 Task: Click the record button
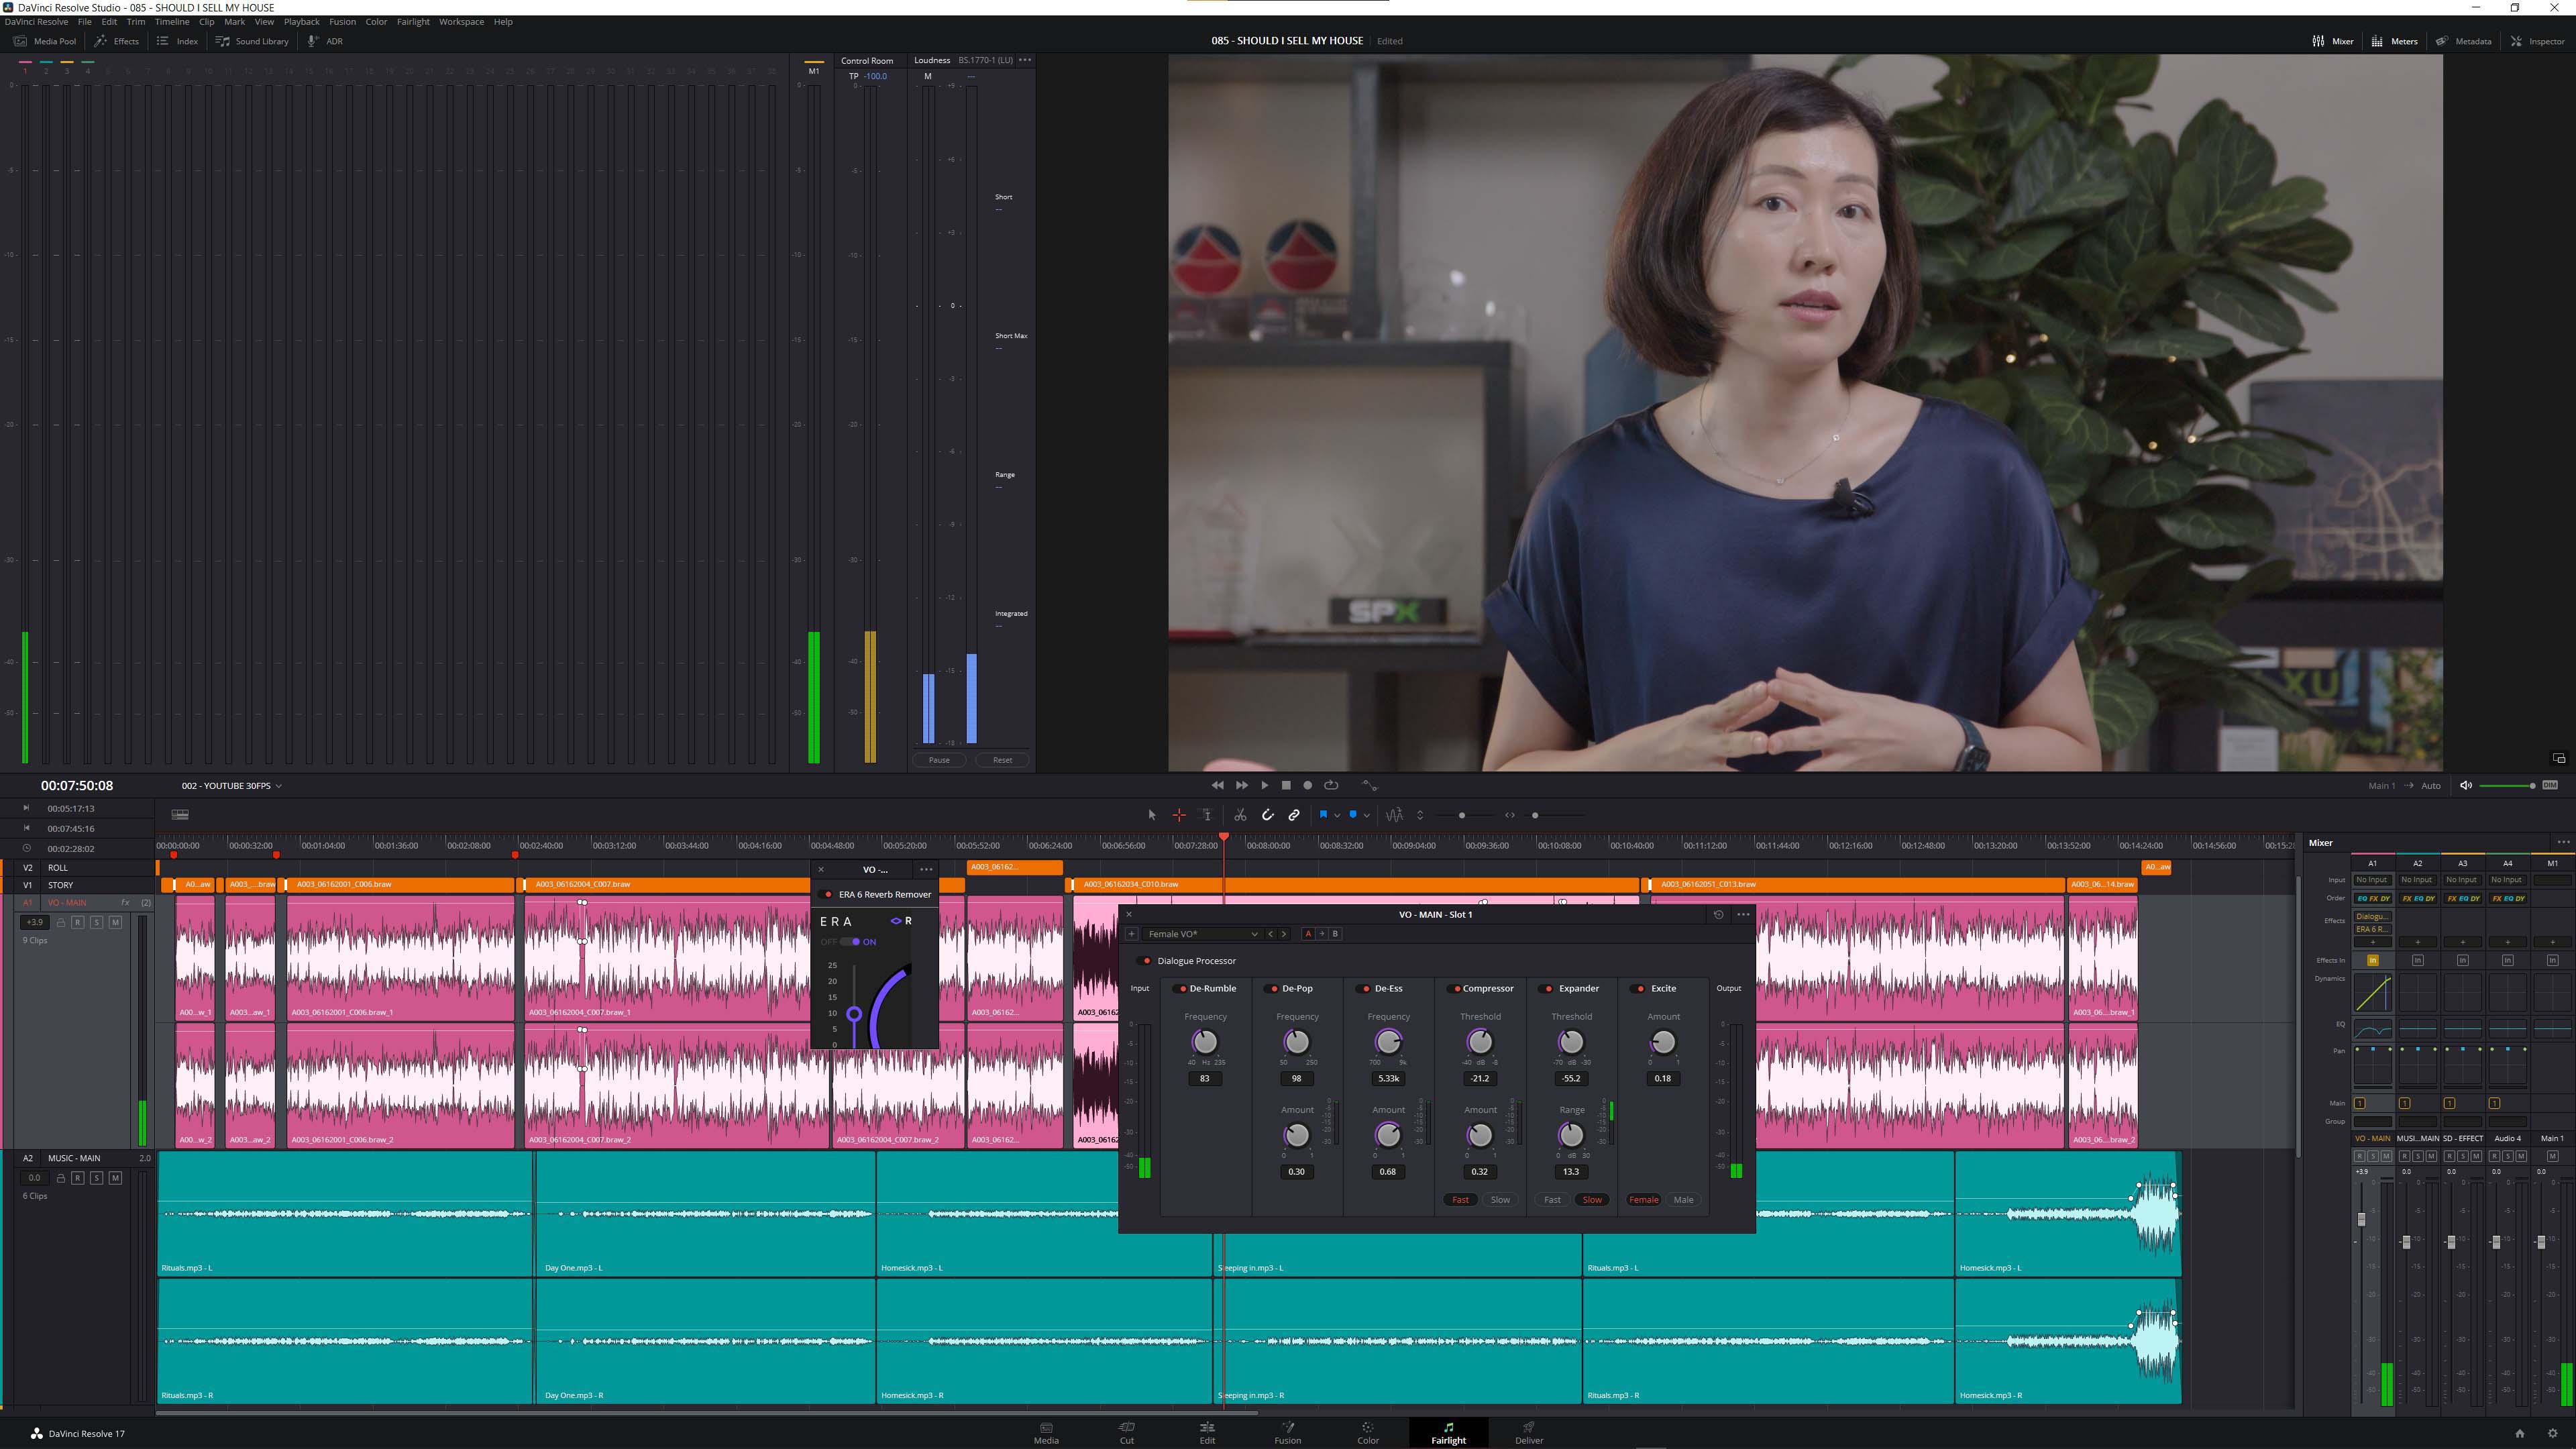click(x=1308, y=785)
